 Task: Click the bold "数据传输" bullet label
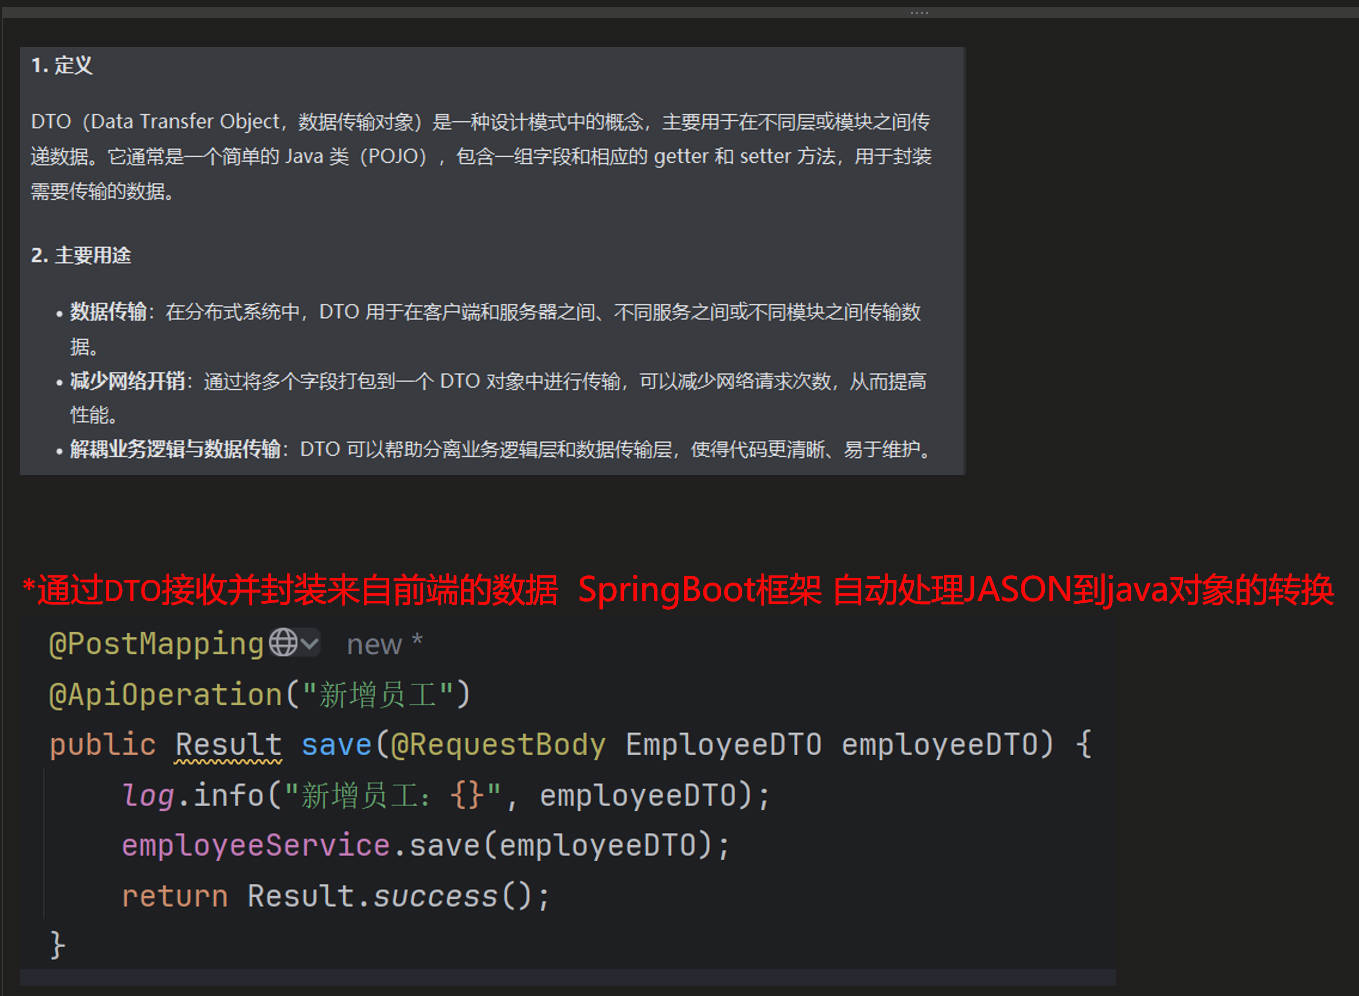point(108,312)
